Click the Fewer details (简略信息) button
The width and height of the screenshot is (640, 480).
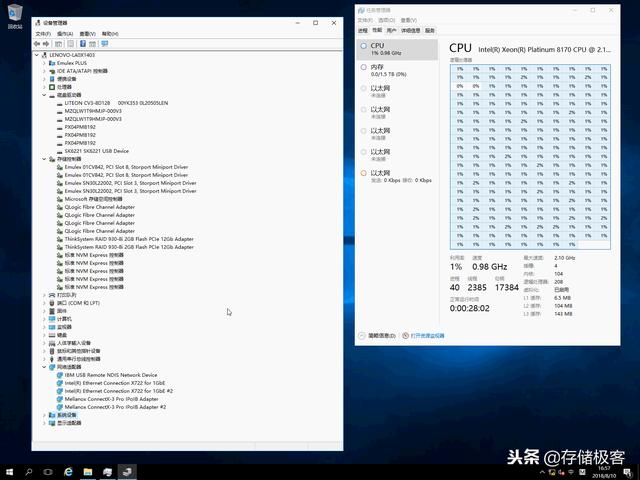click(x=377, y=336)
